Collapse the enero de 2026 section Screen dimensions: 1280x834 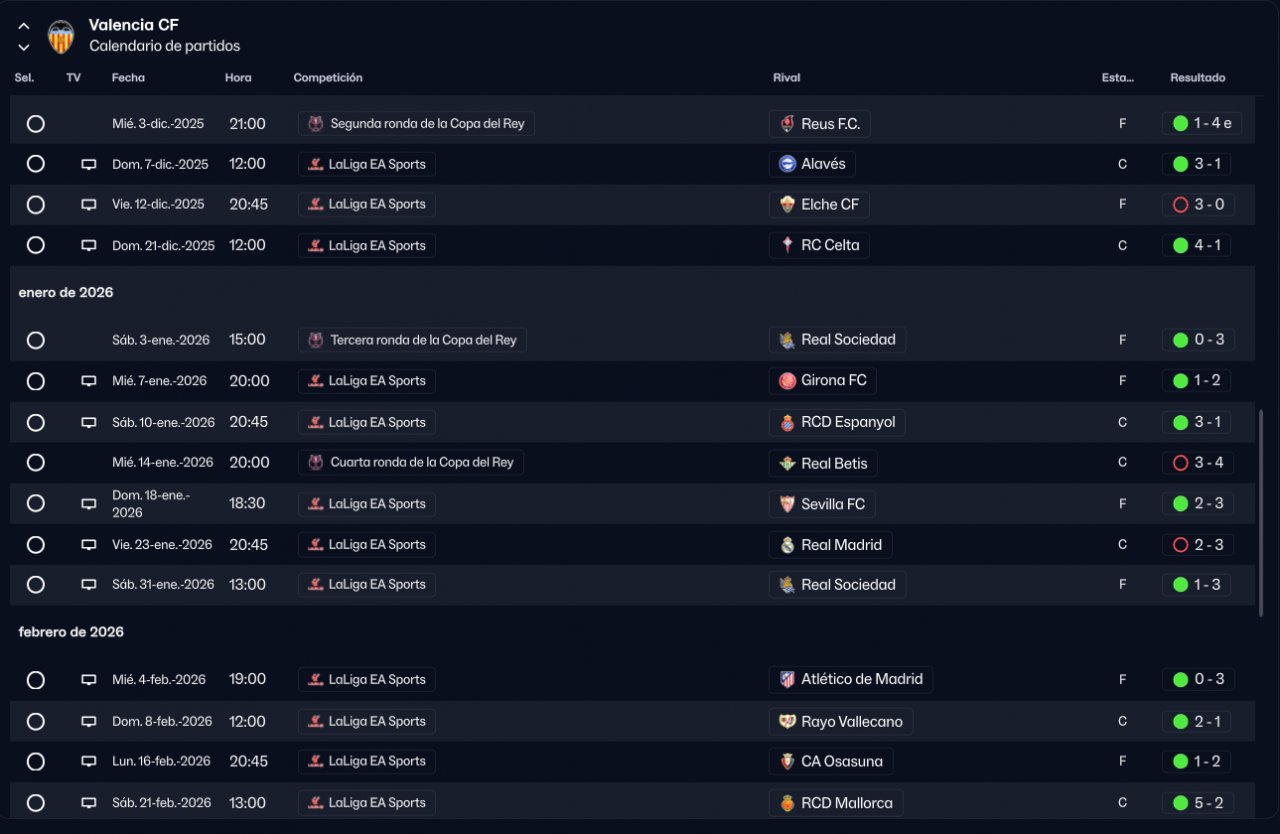coord(66,293)
